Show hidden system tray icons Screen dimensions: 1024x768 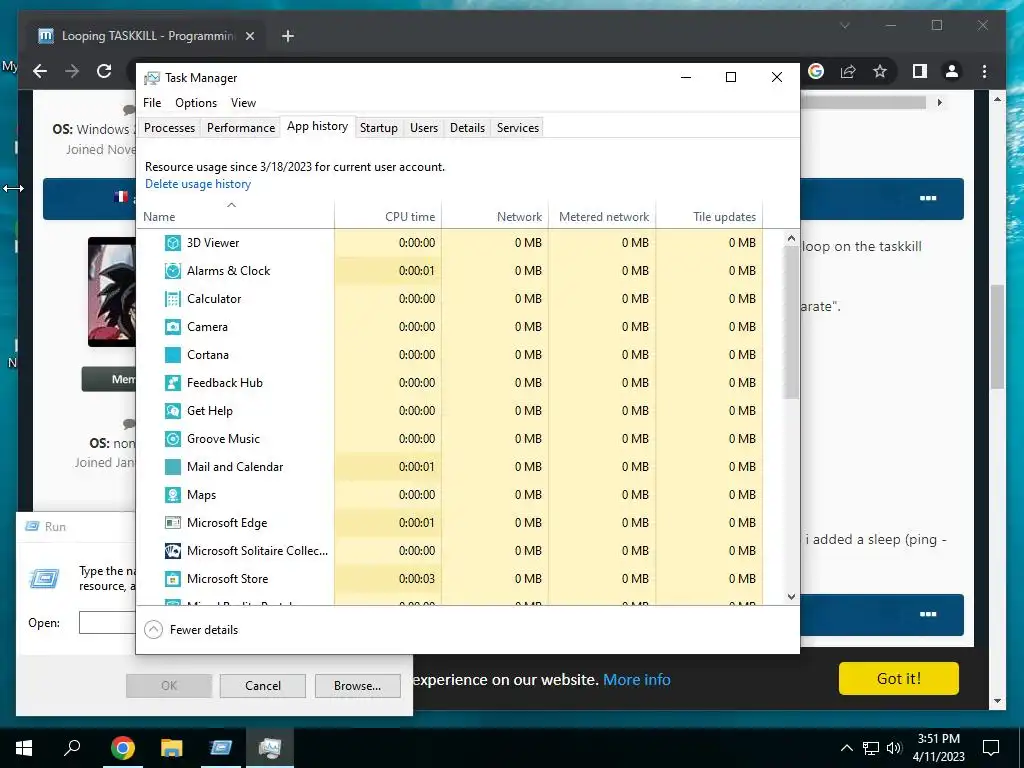[846, 748]
